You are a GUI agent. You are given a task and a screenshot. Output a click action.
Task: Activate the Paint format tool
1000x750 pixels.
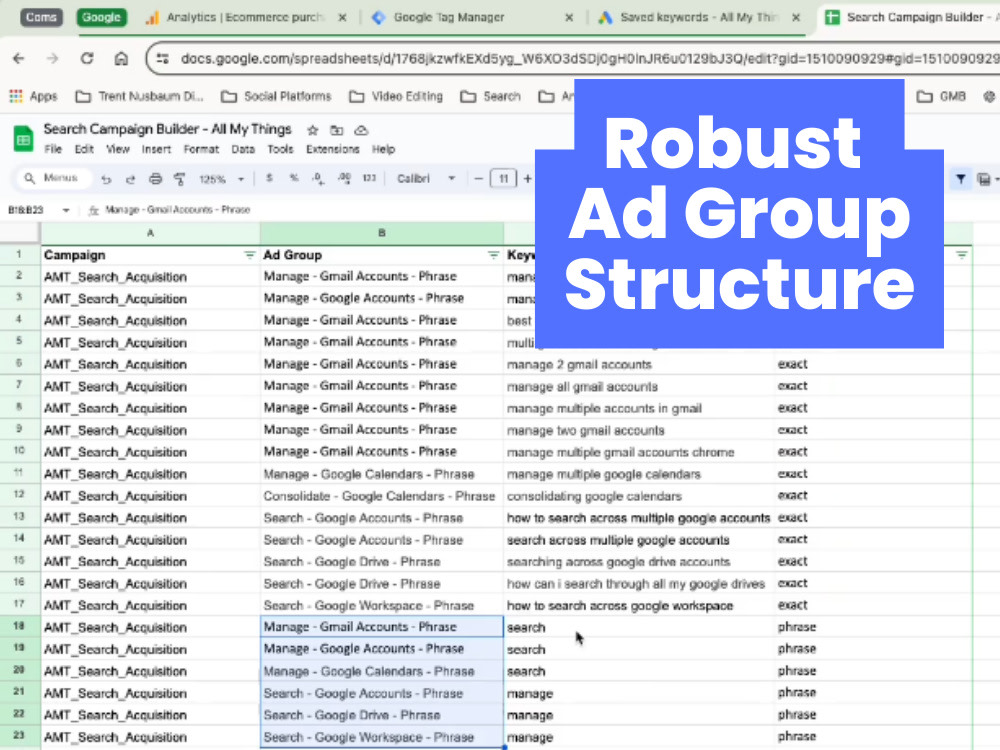[x=180, y=179]
